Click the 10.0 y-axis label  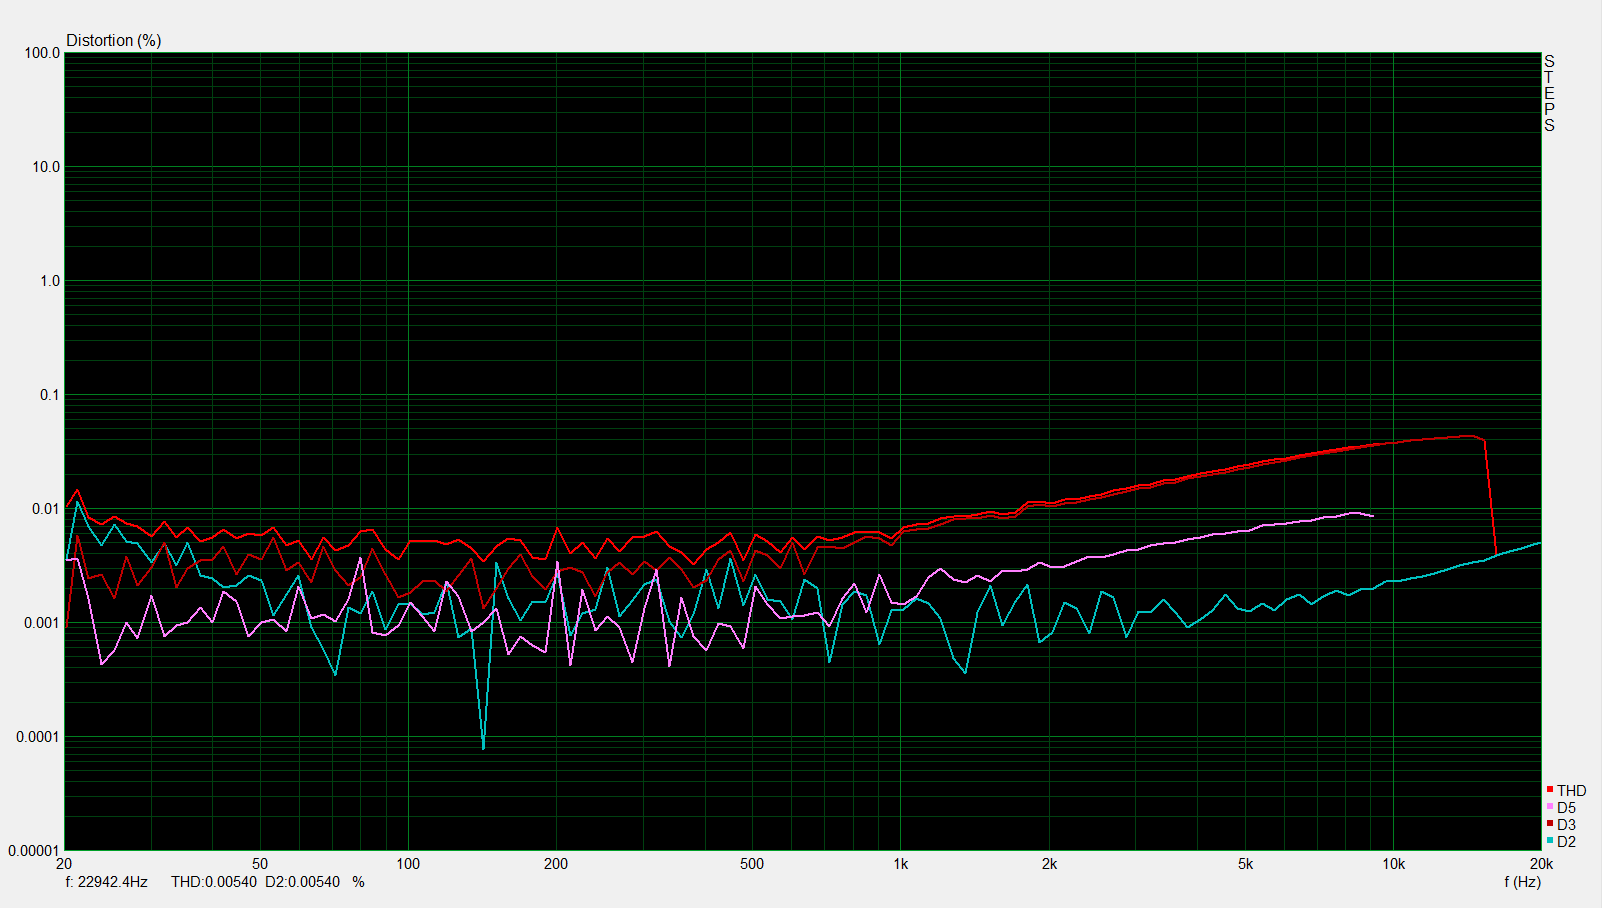coord(46,167)
